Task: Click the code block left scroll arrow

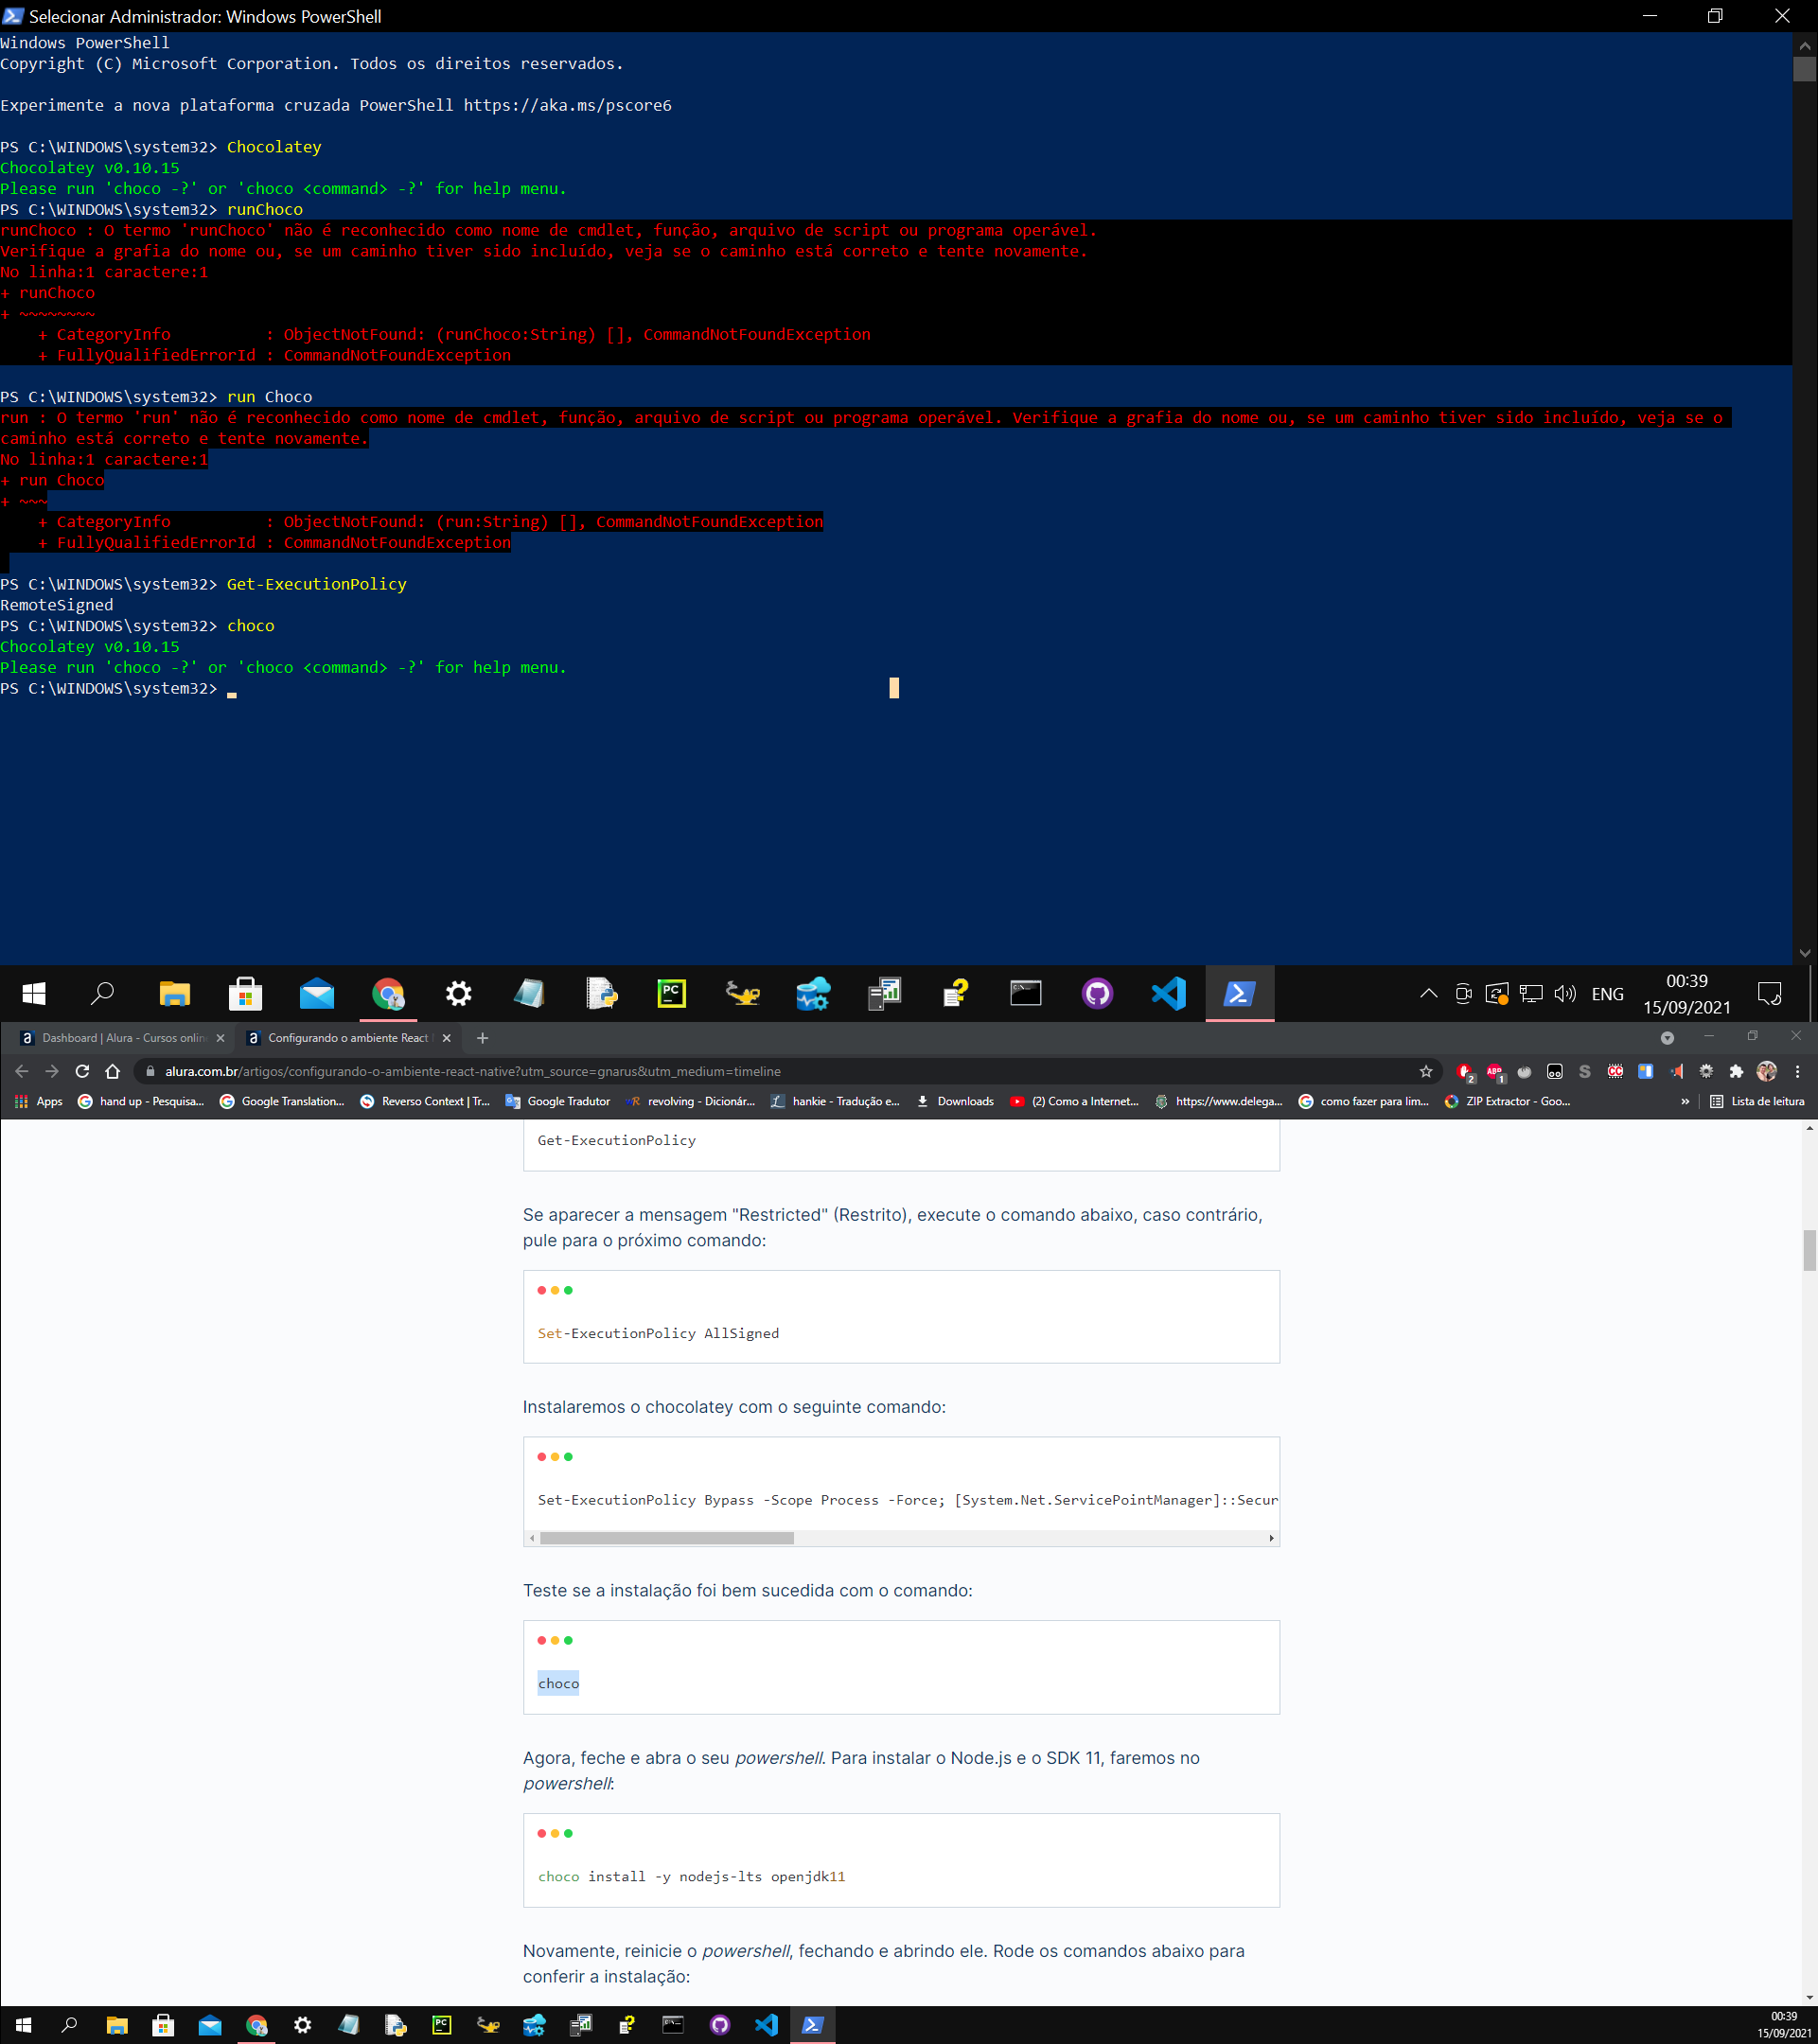Action: 532,1538
